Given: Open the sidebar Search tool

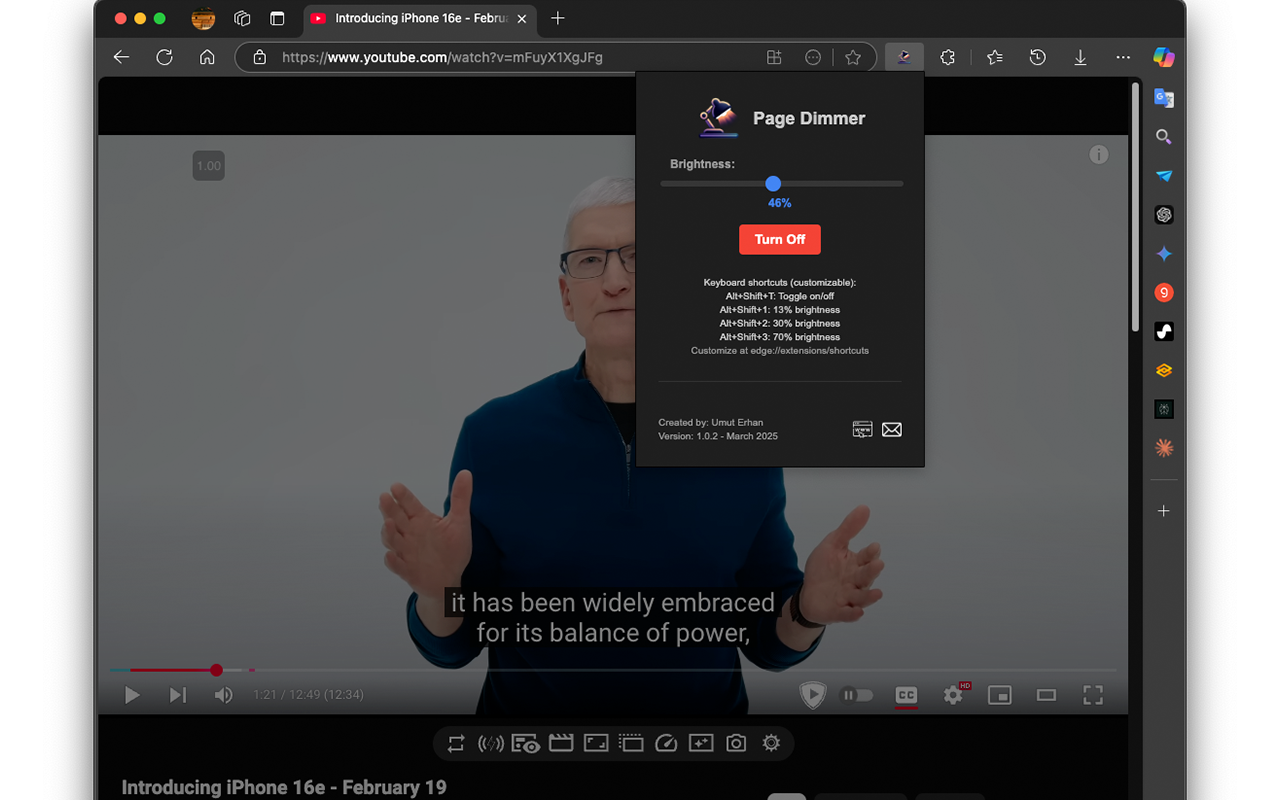Looking at the screenshot, I should [1164, 137].
